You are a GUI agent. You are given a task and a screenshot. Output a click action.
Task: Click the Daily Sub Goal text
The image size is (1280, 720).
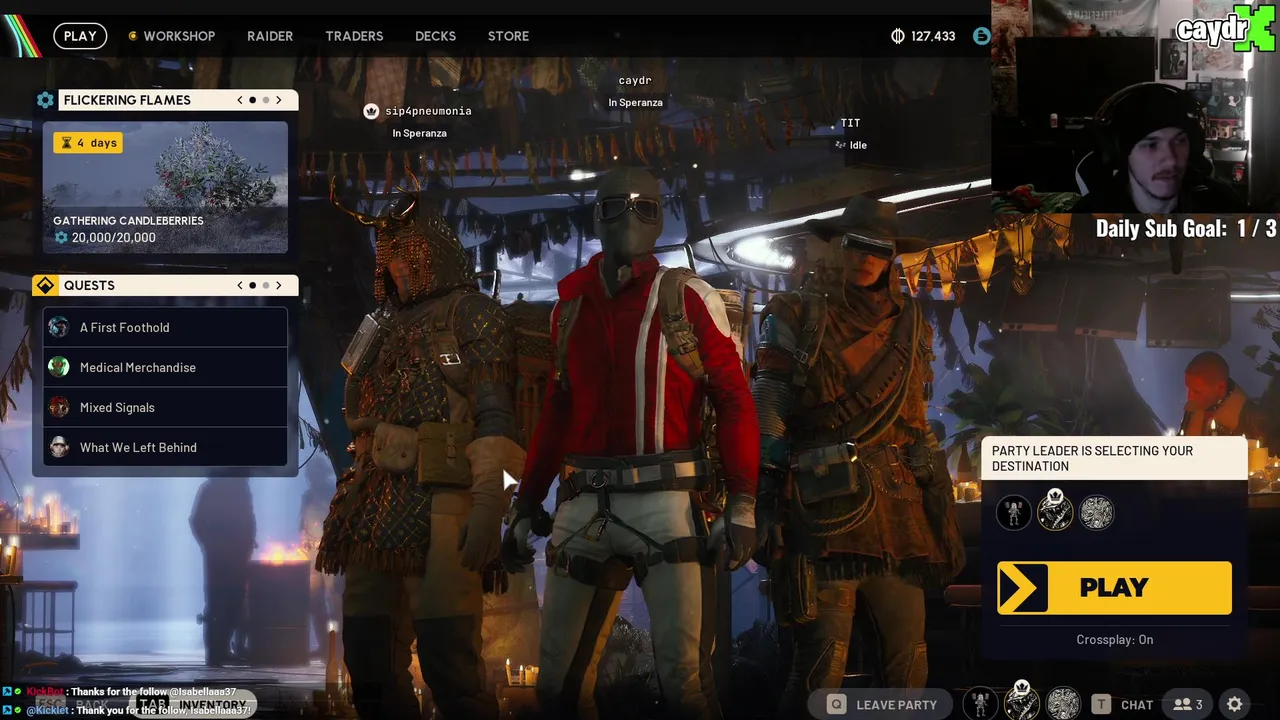tap(1186, 228)
